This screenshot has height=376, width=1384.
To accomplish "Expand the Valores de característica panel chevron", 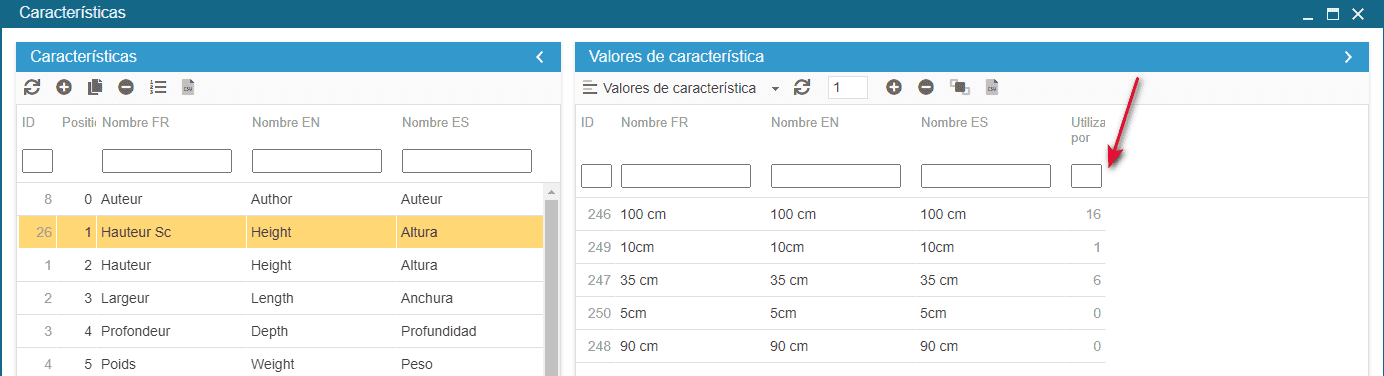I will point(1348,57).
